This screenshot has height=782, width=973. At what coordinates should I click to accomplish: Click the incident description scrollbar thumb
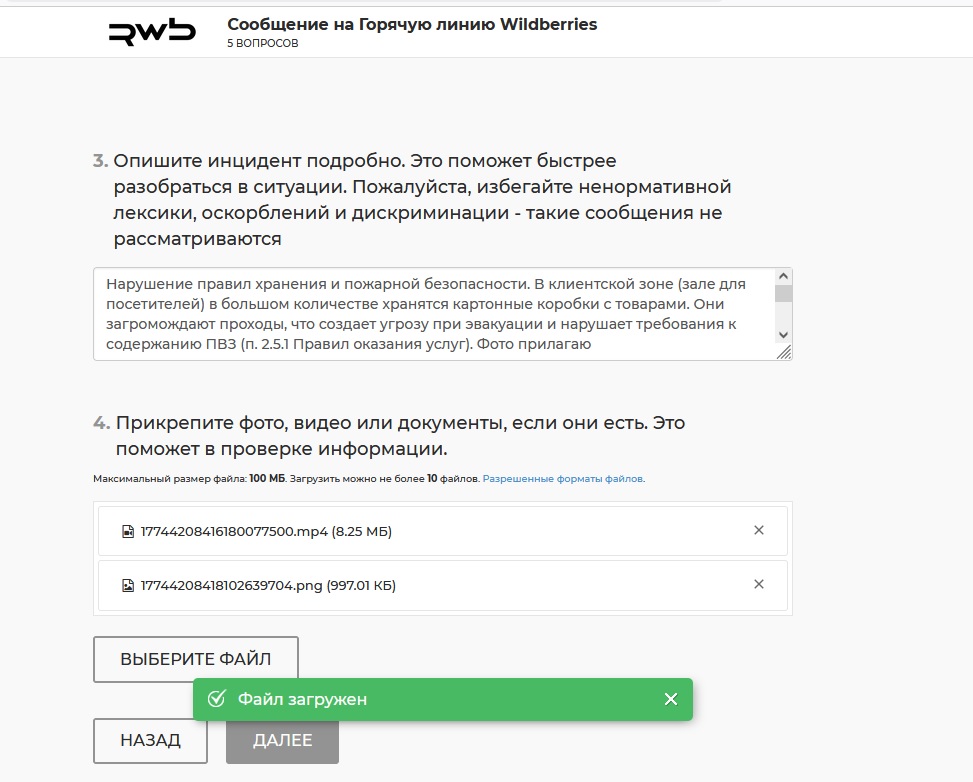[x=783, y=293]
